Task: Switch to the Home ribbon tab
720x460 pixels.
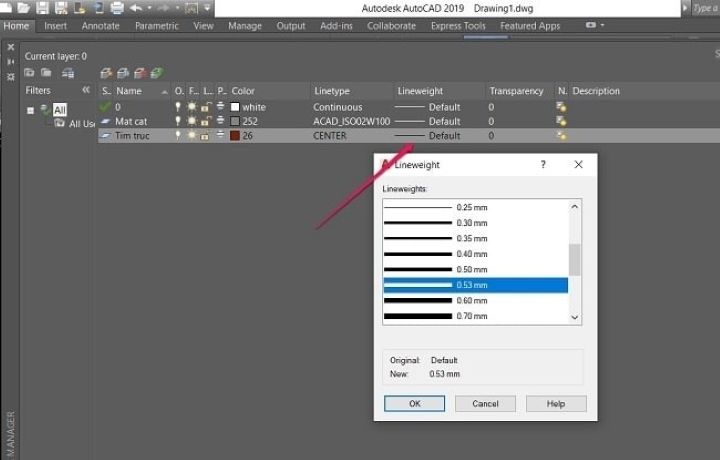Action: tap(16, 26)
